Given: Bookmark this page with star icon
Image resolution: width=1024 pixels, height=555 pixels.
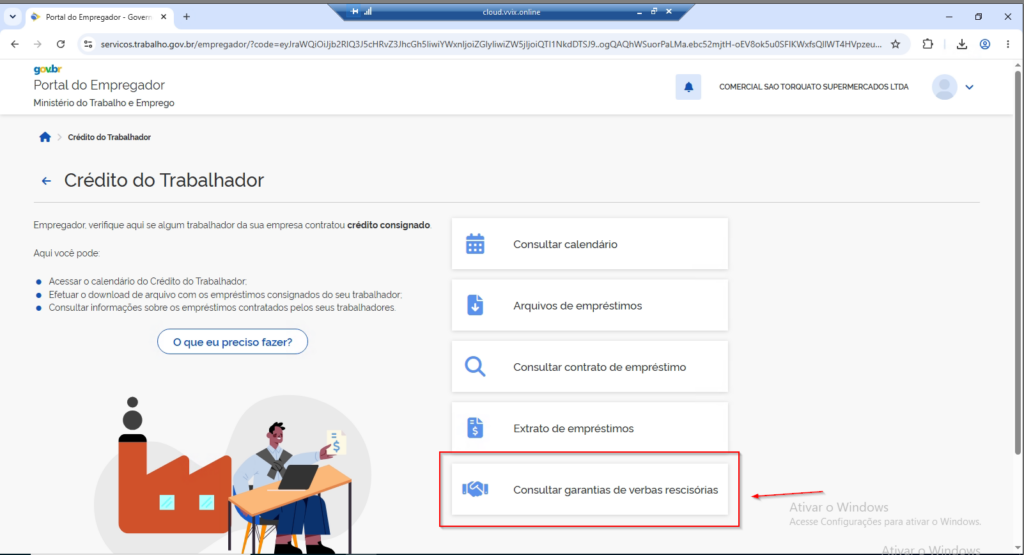Looking at the screenshot, I should point(895,44).
